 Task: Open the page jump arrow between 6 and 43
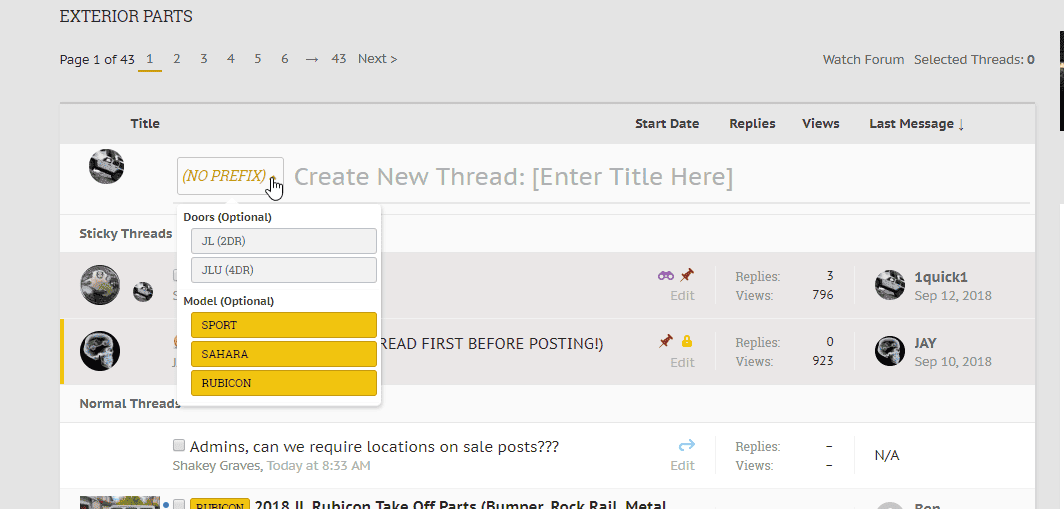click(311, 60)
